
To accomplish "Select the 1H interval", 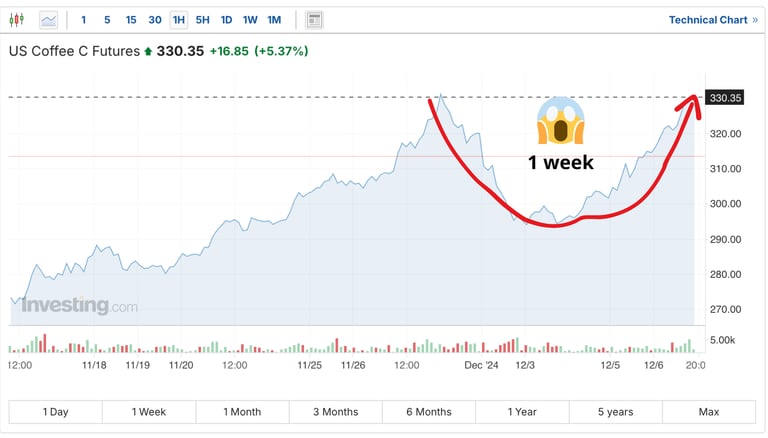I will click(x=179, y=19).
